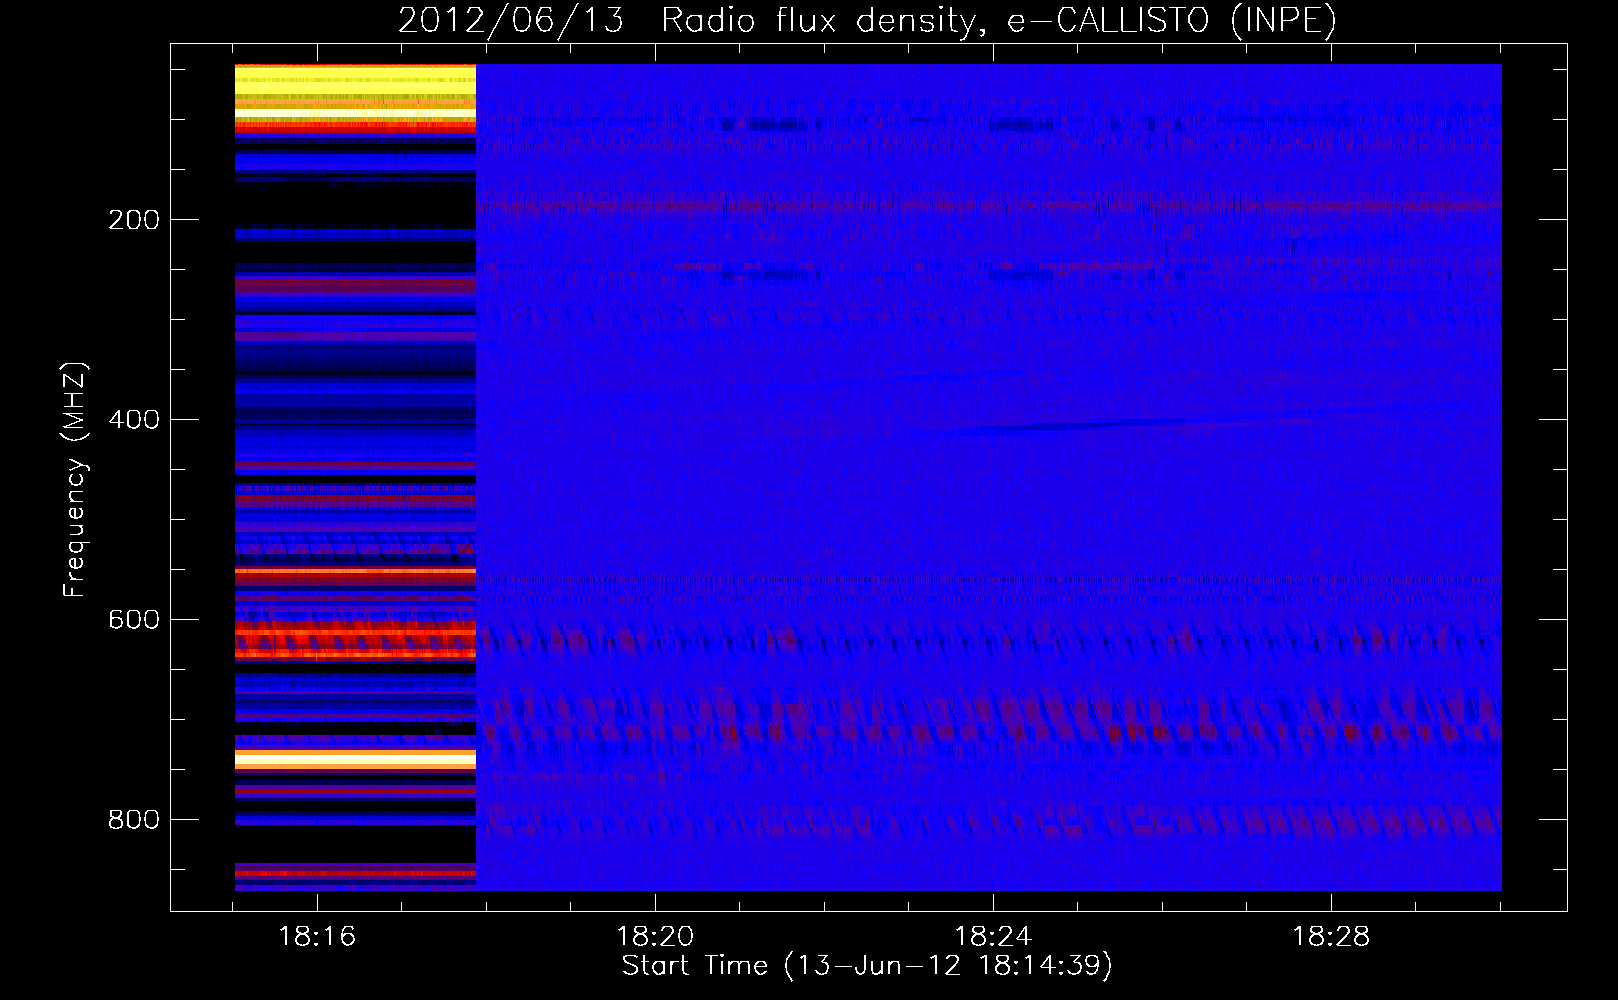The height and width of the screenshot is (1000, 1618).
Task: Select the 'Frequency (MHZ)' axis label
Action: pos(75,479)
